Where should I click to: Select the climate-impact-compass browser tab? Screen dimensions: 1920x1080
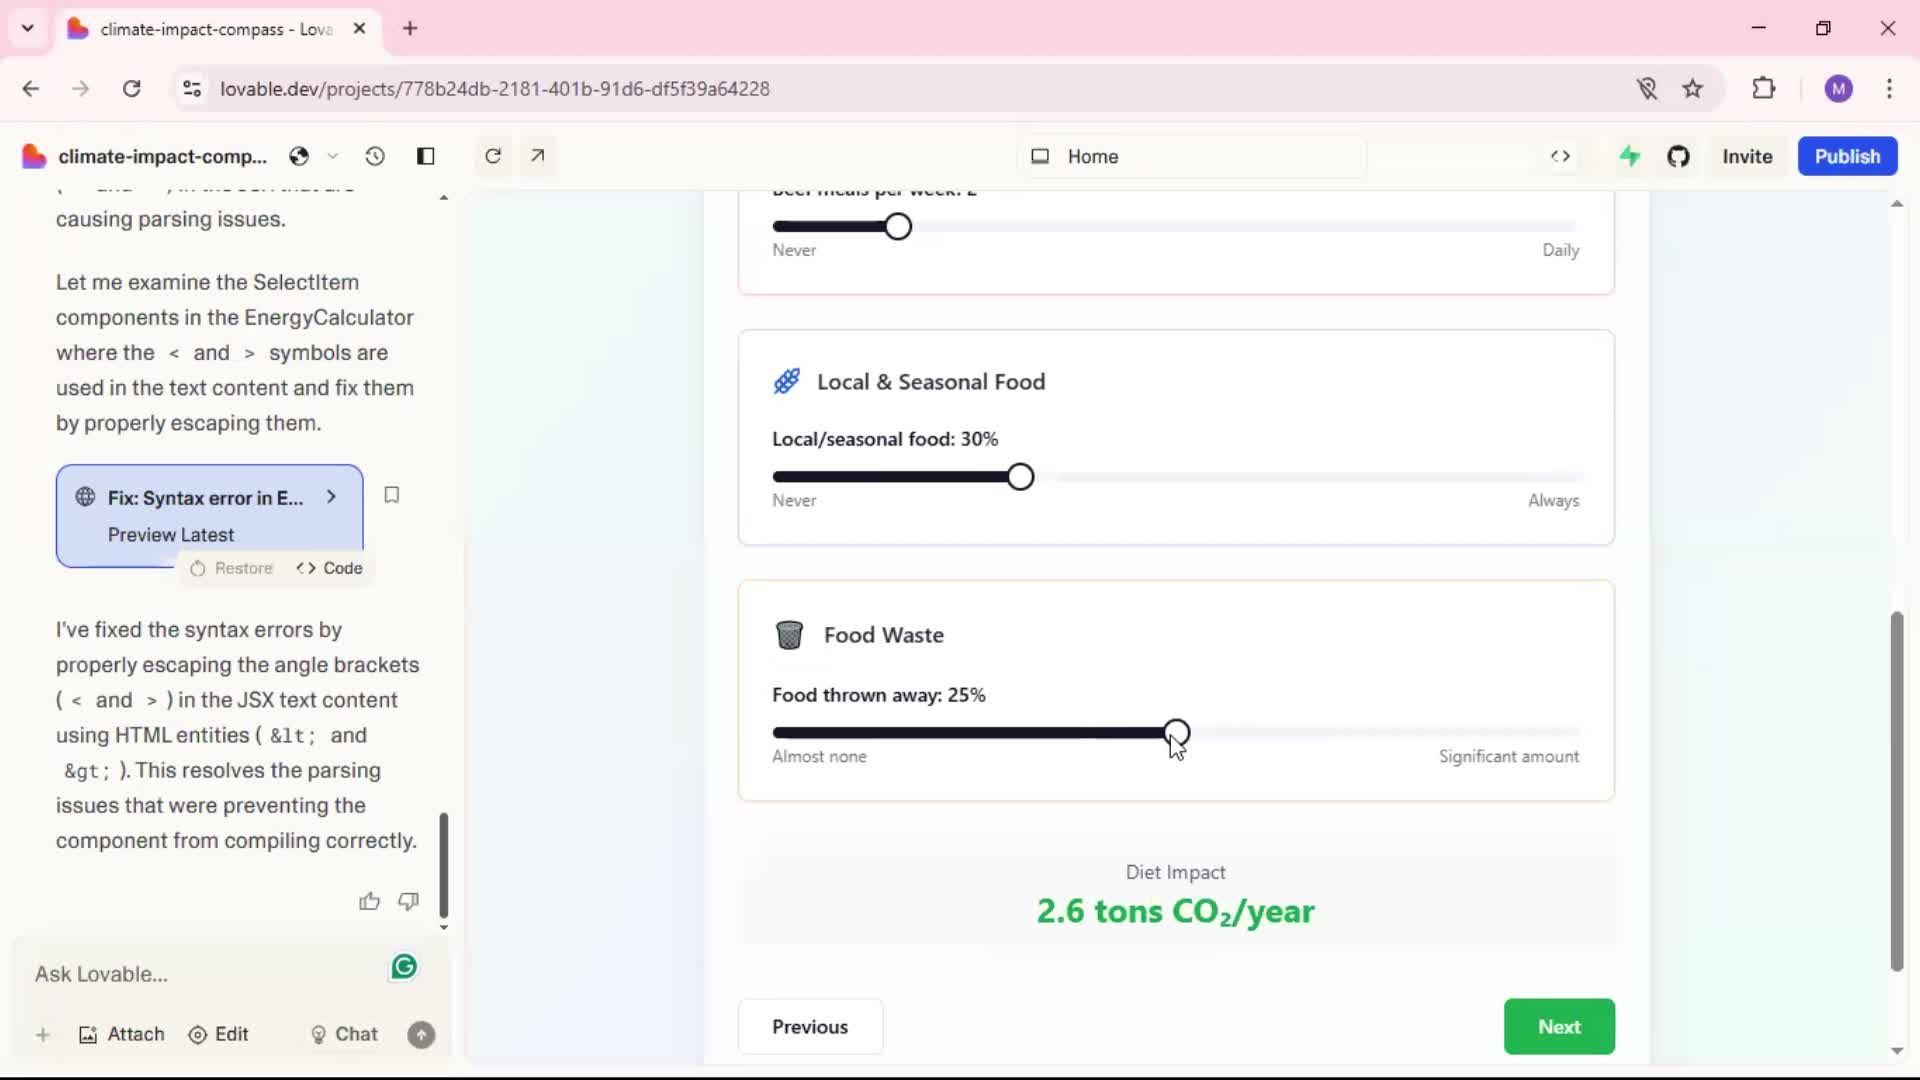tap(215, 29)
